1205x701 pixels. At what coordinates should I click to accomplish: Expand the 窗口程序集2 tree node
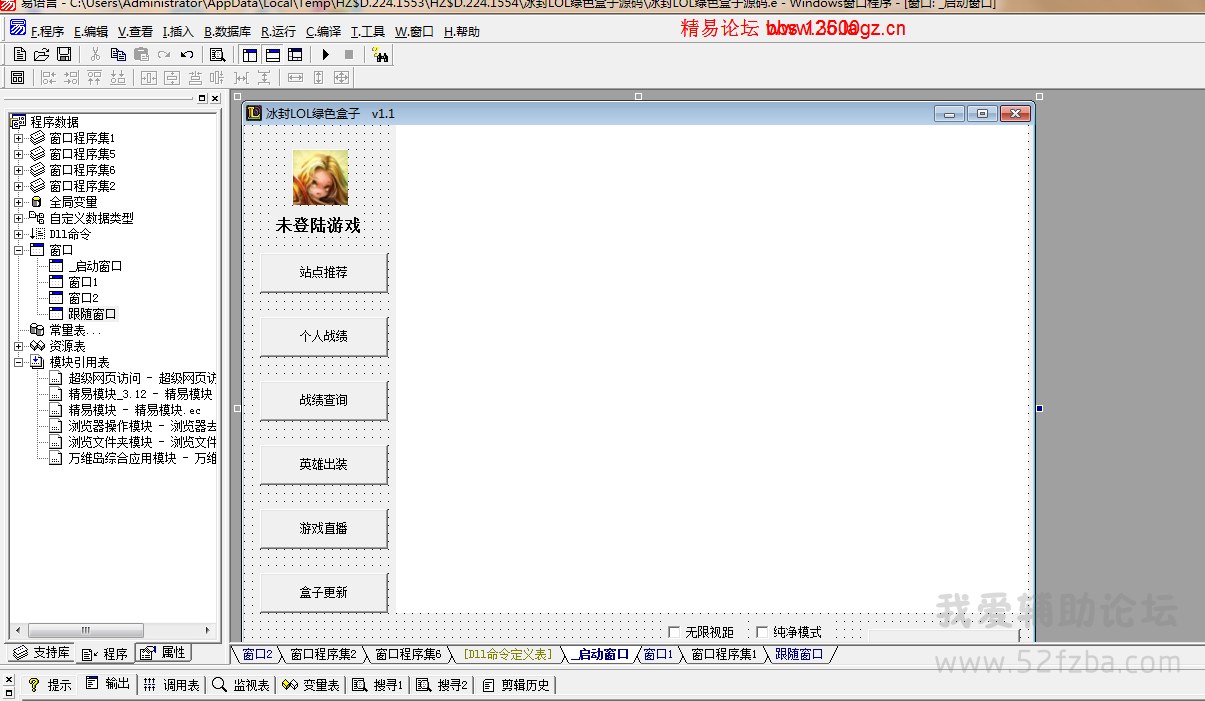18,186
